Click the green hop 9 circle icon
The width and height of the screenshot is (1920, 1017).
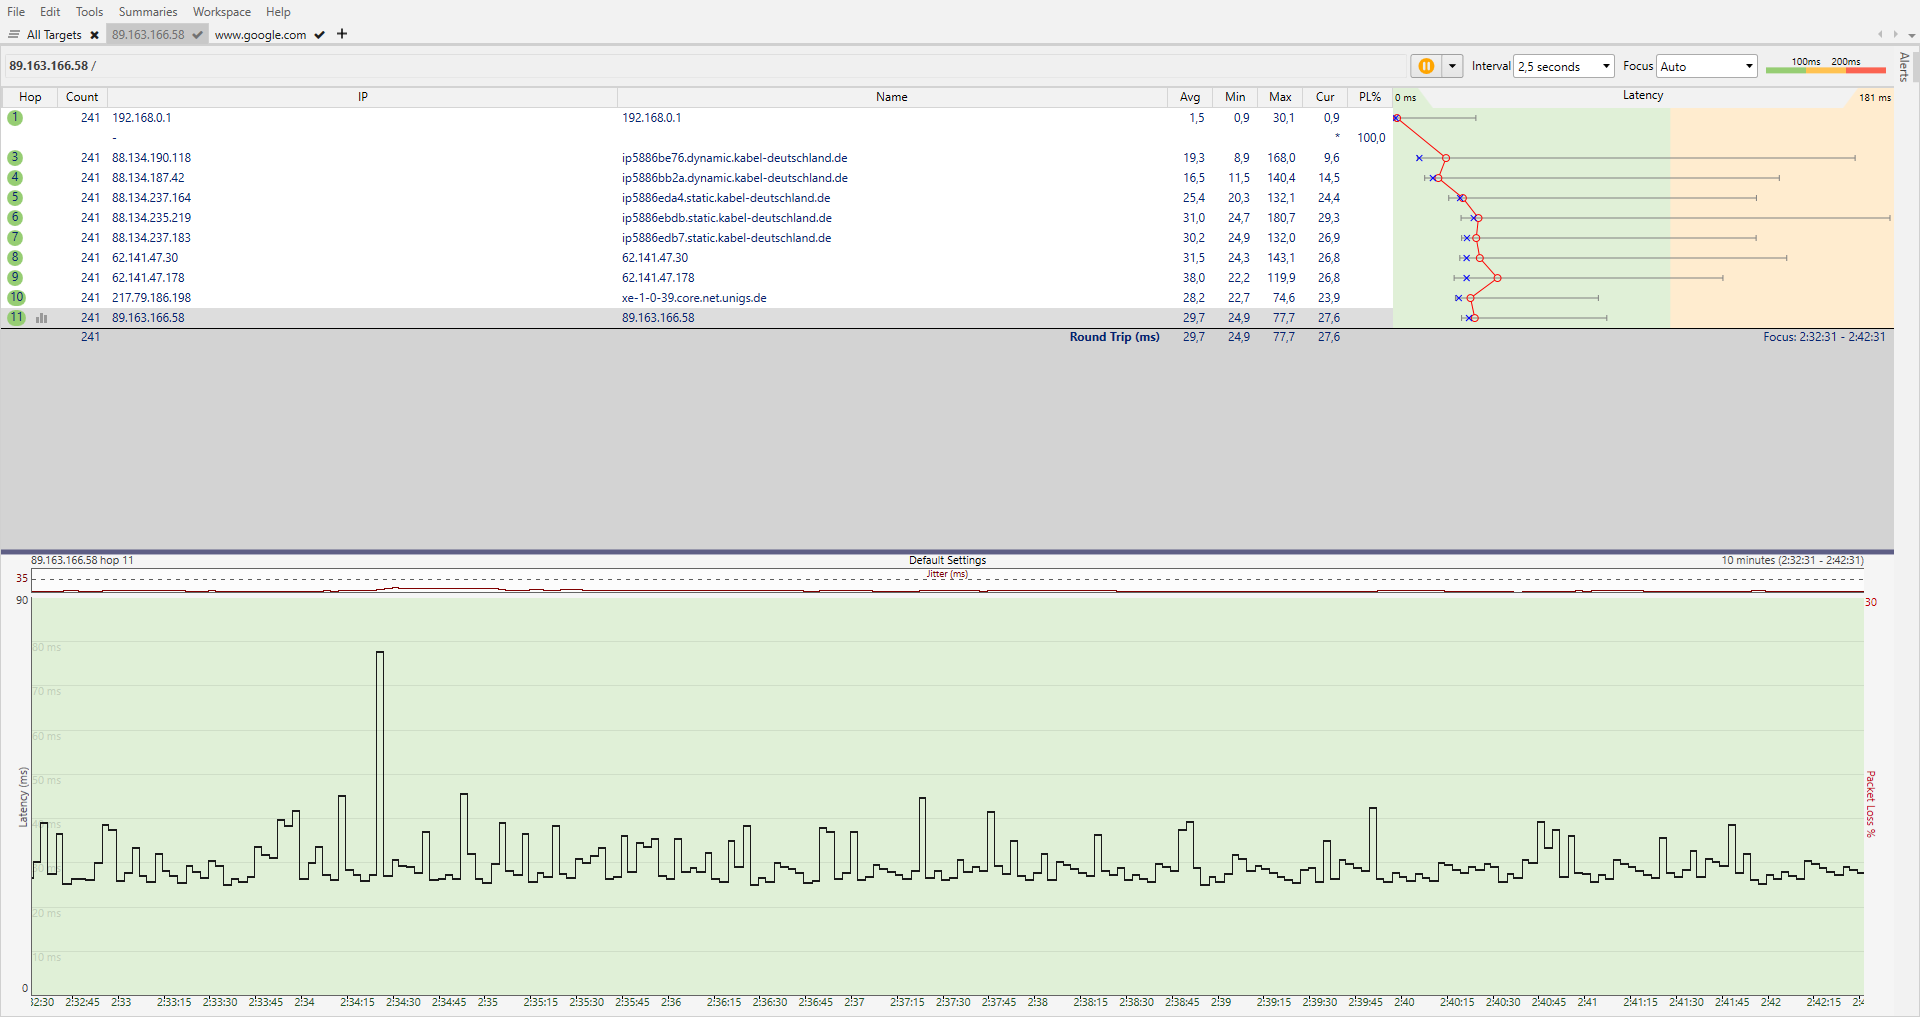[x=15, y=278]
